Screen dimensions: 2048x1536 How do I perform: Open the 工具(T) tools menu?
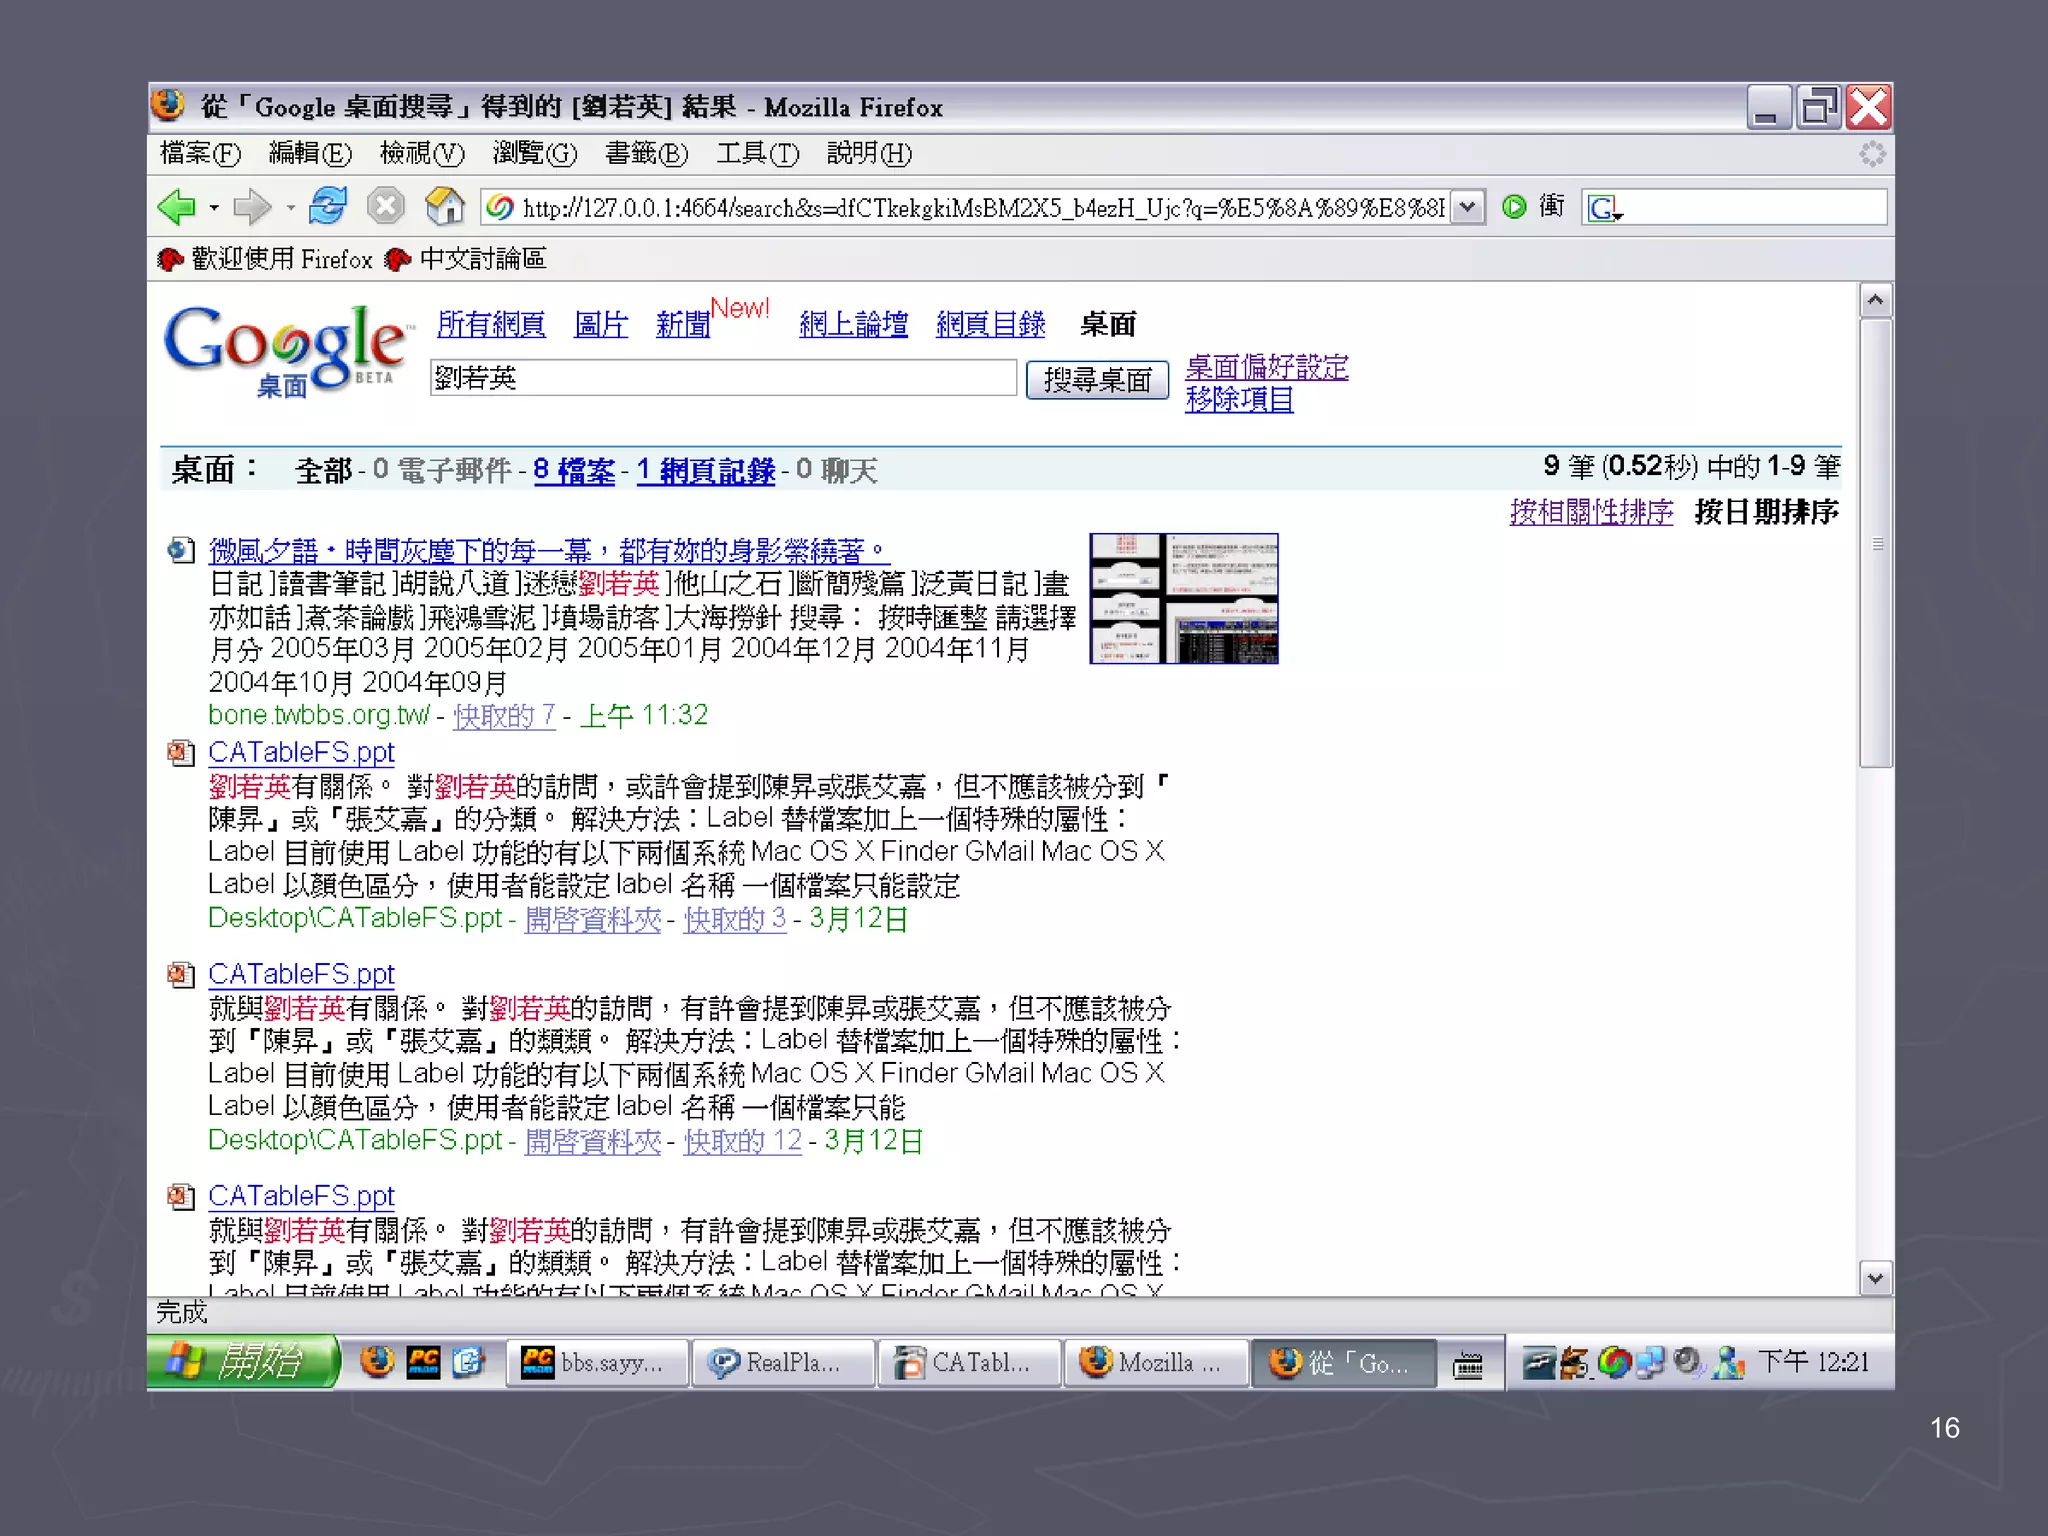757,153
